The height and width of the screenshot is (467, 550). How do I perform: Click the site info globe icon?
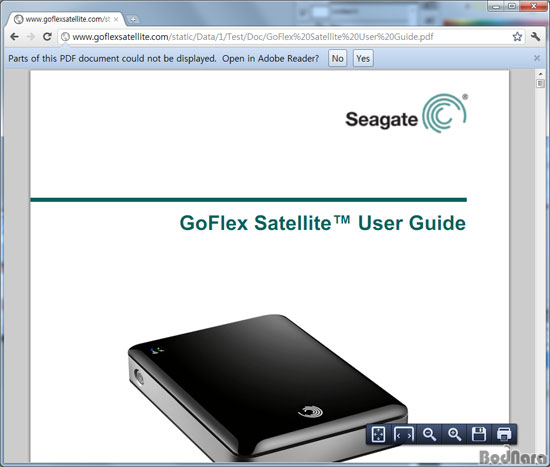tap(65, 36)
